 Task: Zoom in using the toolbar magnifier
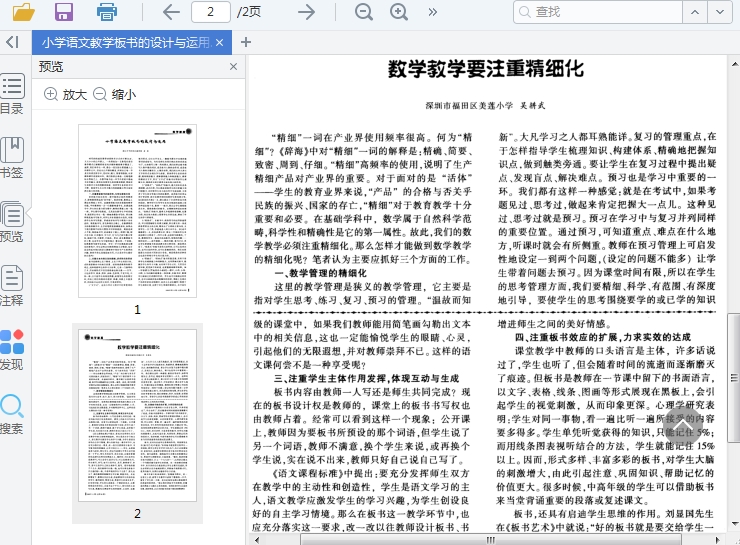click(399, 12)
